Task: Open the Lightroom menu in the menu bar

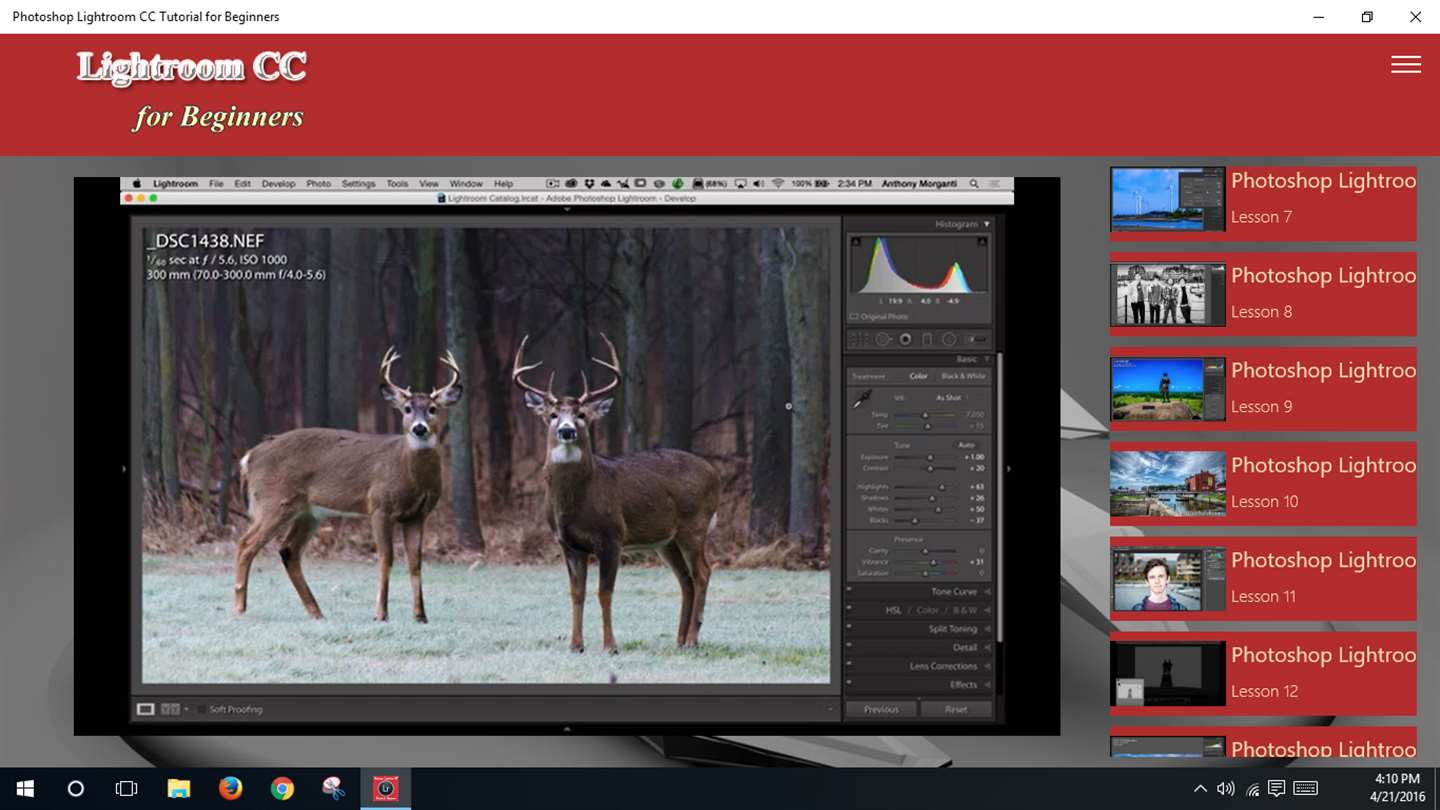Action: coord(175,184)
